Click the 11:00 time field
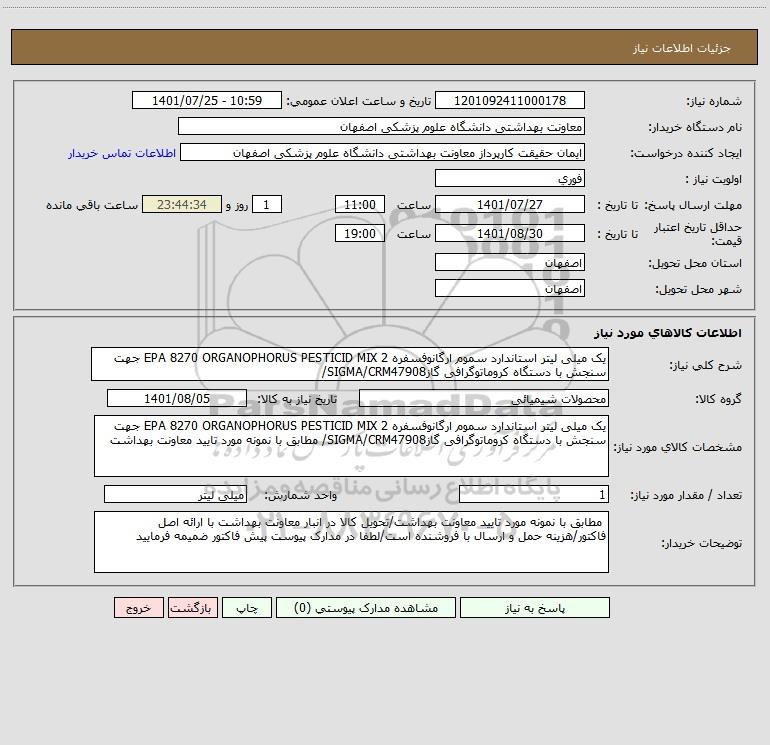This screenshot has height=745, width=770. click(359, 204)
